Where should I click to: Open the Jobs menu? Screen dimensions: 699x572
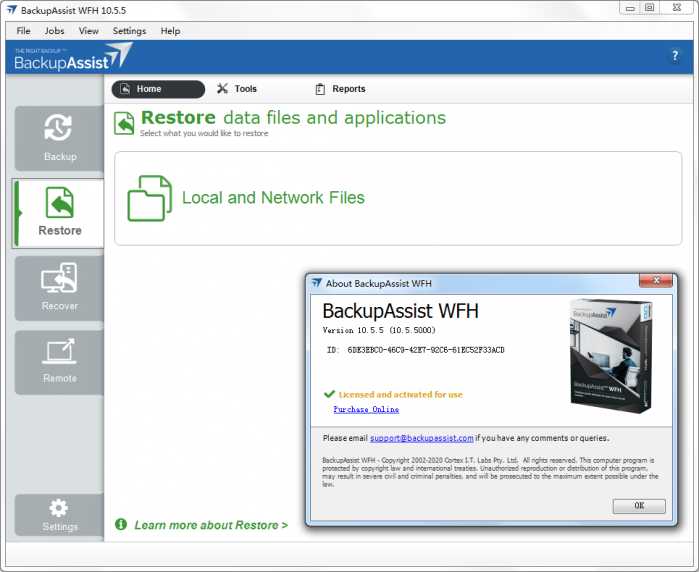(x=54, y=31)
